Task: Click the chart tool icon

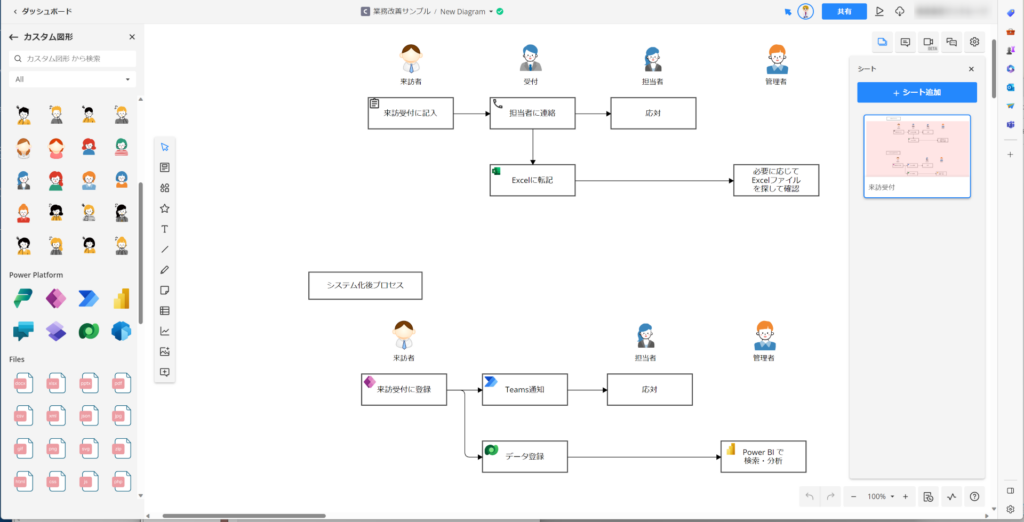Action: click(164, 331)
